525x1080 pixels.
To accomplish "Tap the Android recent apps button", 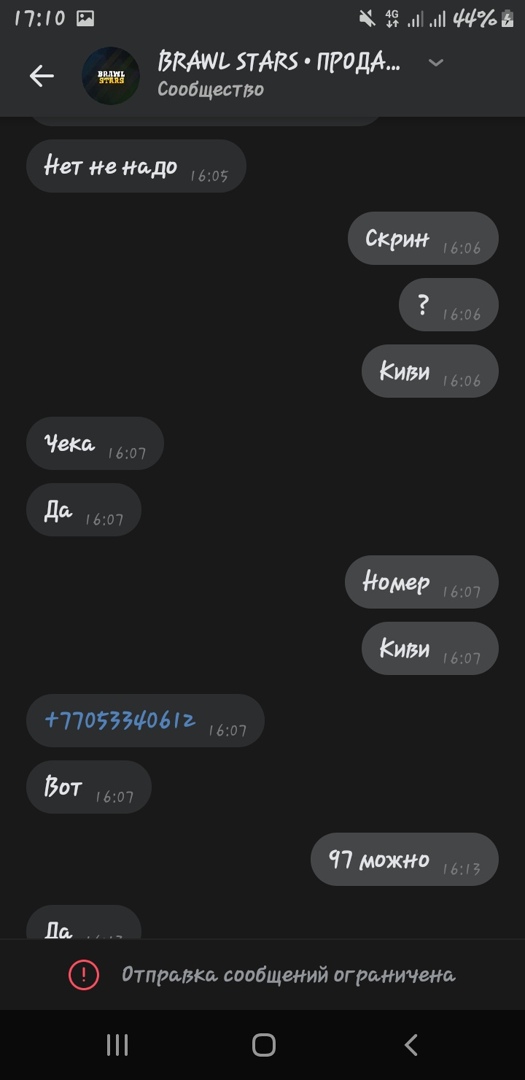I will tap(117, 1045).
